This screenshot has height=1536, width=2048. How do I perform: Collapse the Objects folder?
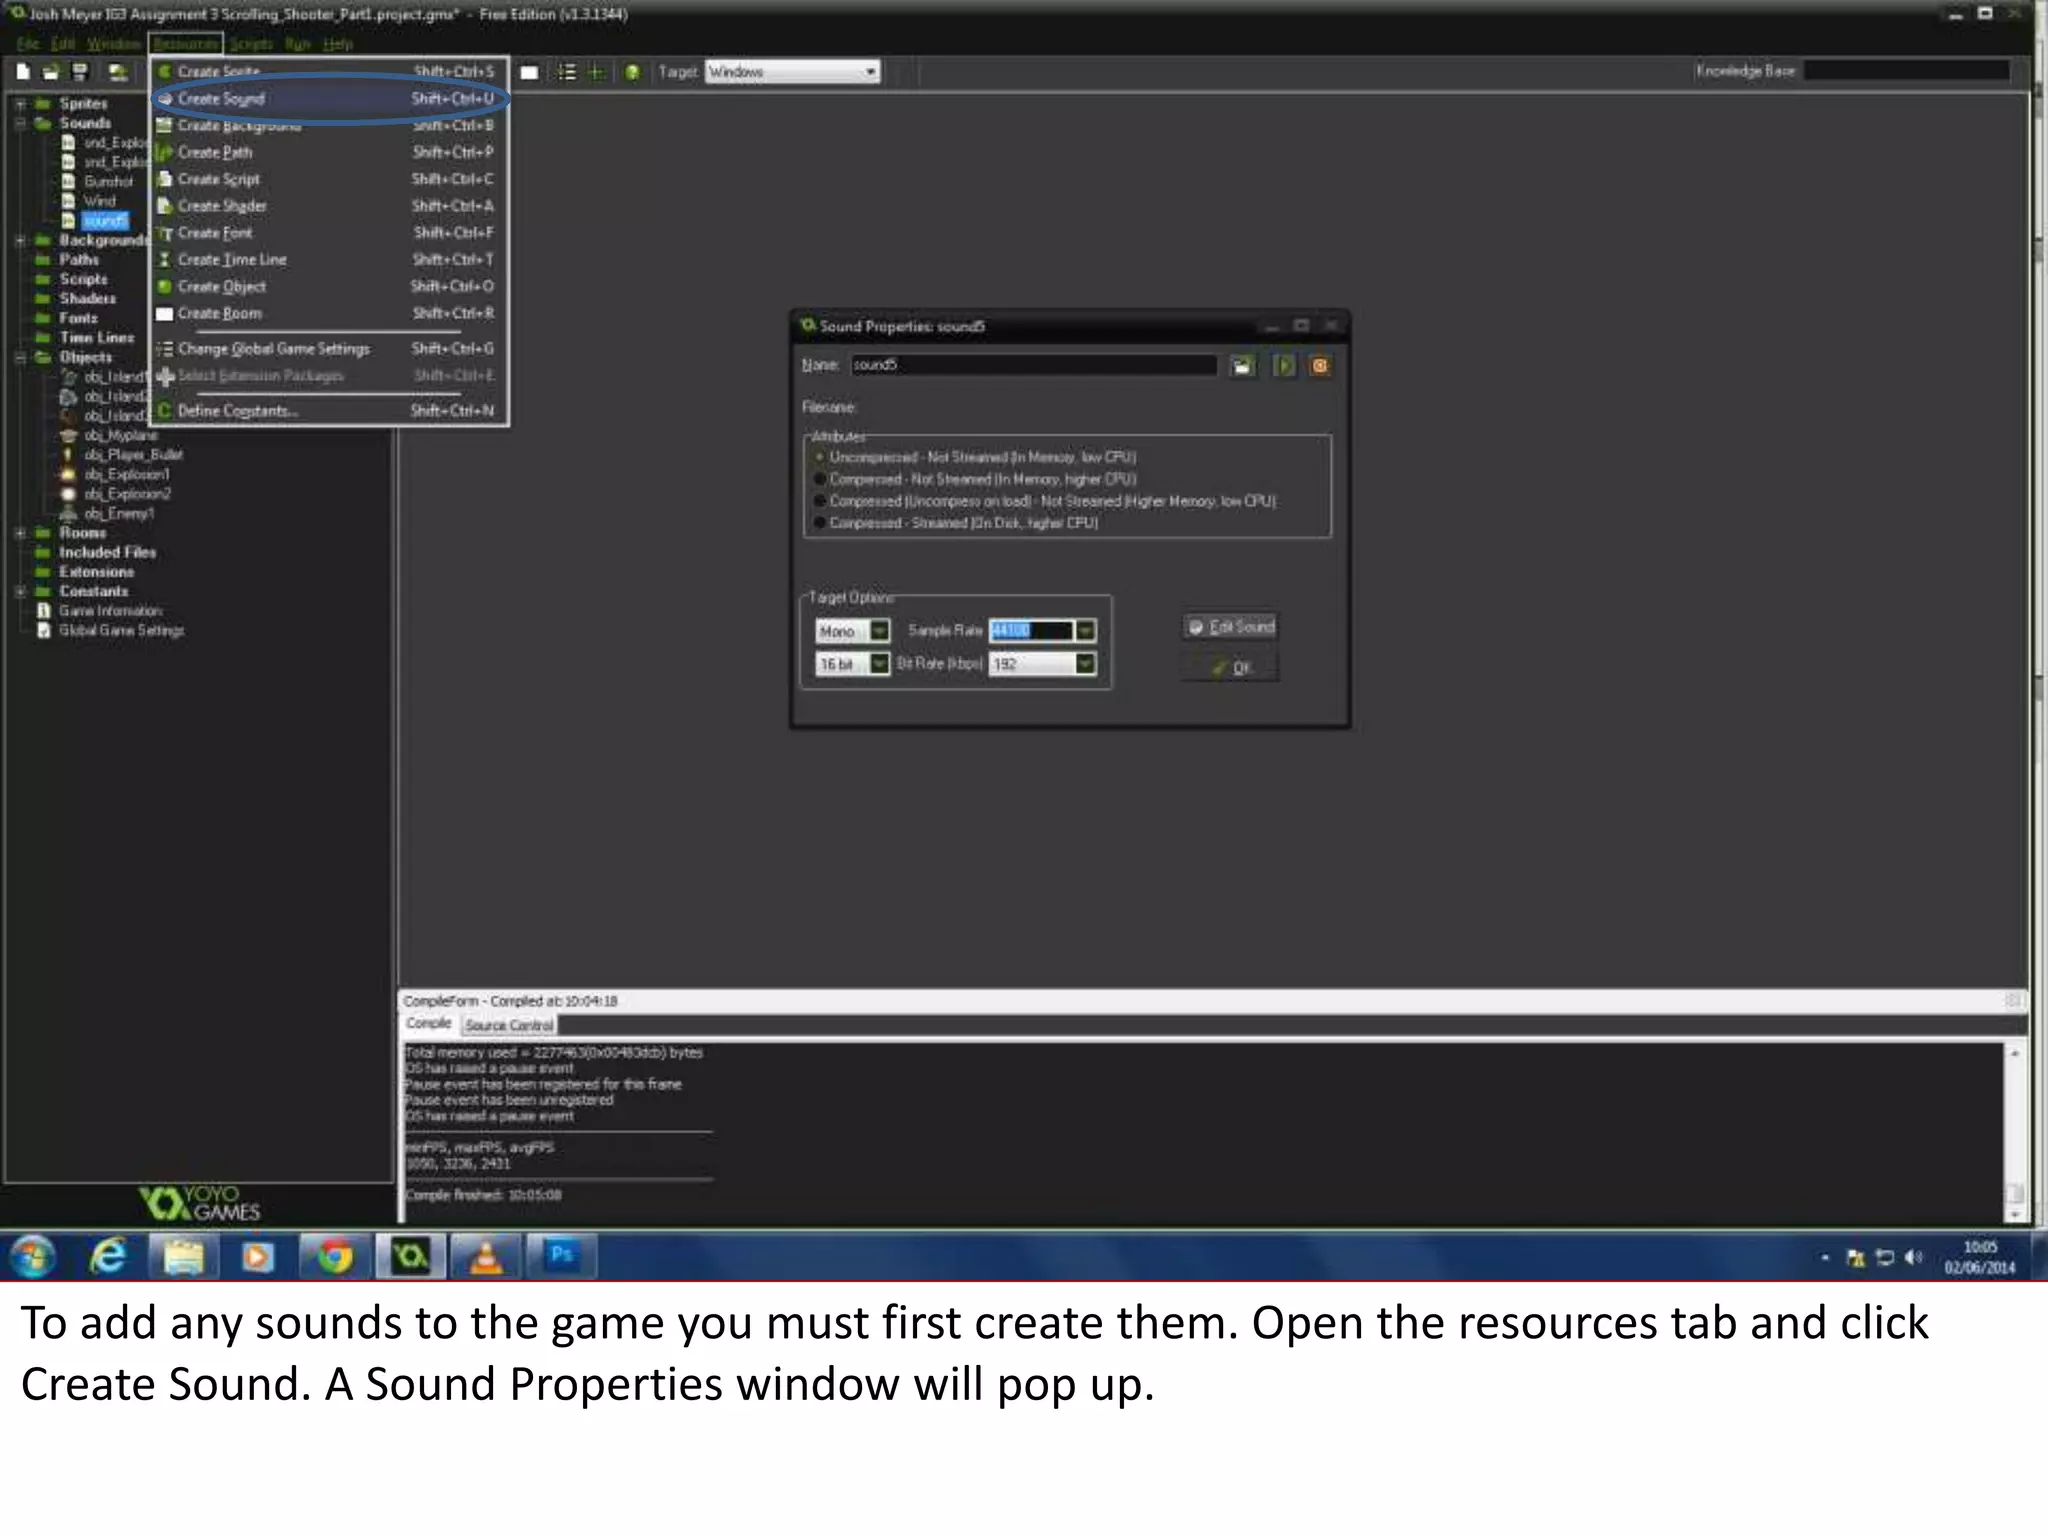(x=20, y=357)
